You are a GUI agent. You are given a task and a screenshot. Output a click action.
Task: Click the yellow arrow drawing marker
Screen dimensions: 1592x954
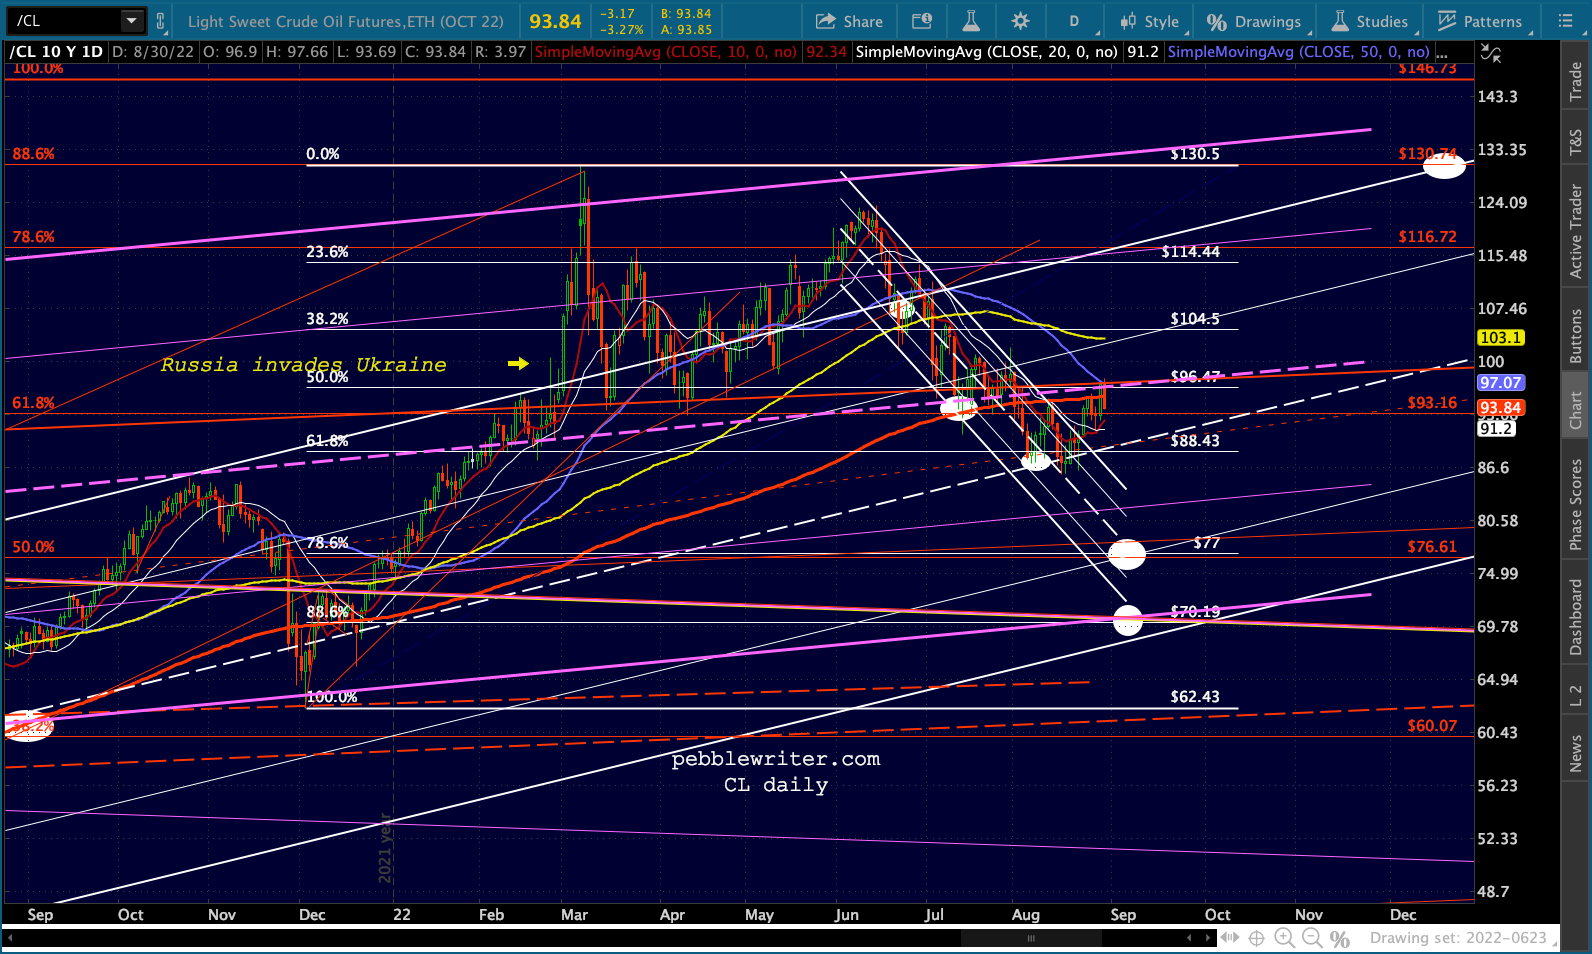coord(518,364)
